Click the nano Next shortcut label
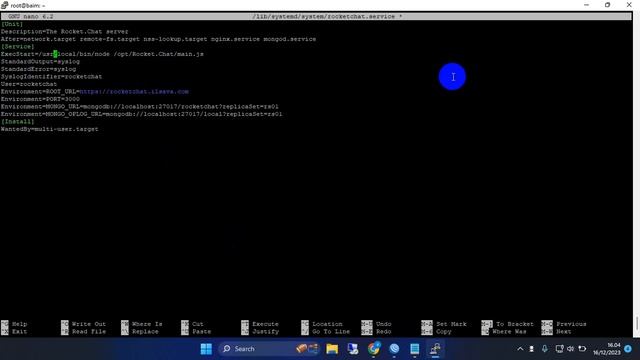Image resolution: width=640 pixels, height=360 pixels. [564, 331]
